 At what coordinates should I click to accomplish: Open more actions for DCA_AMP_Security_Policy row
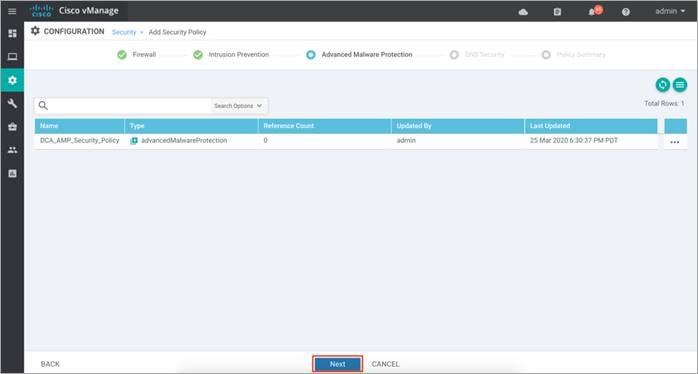(x=675, y=142)
